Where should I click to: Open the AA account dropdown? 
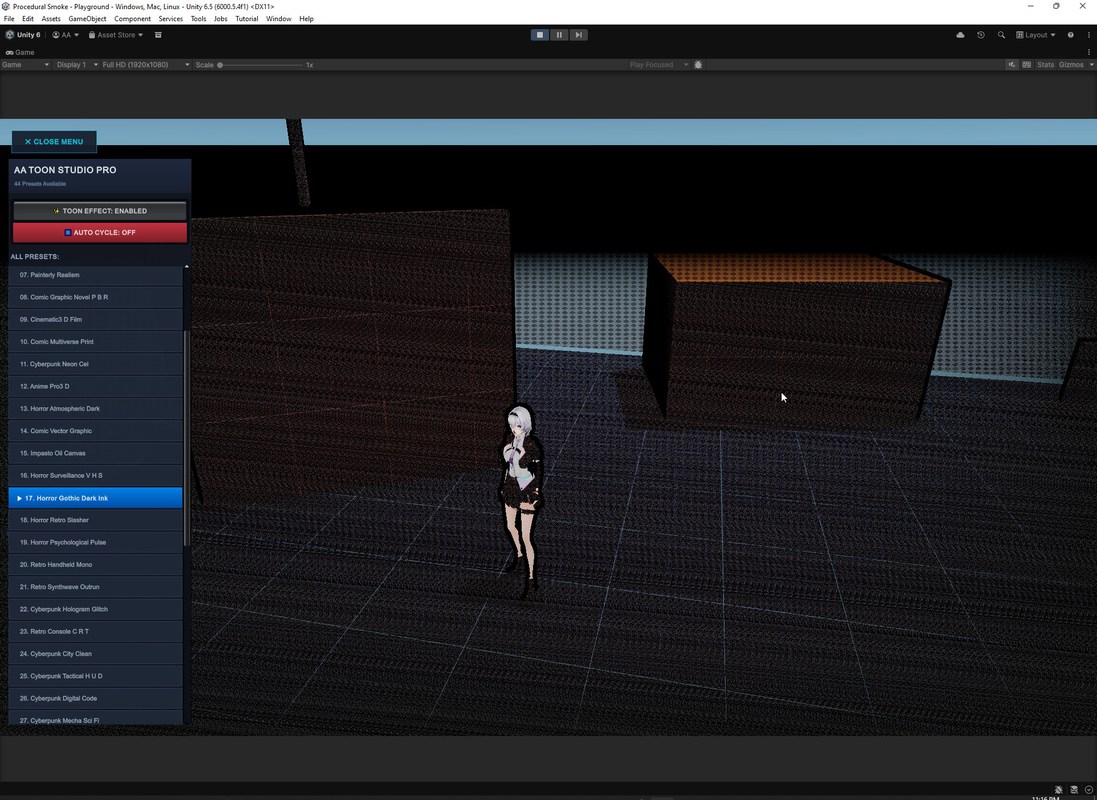coord(65,35)
